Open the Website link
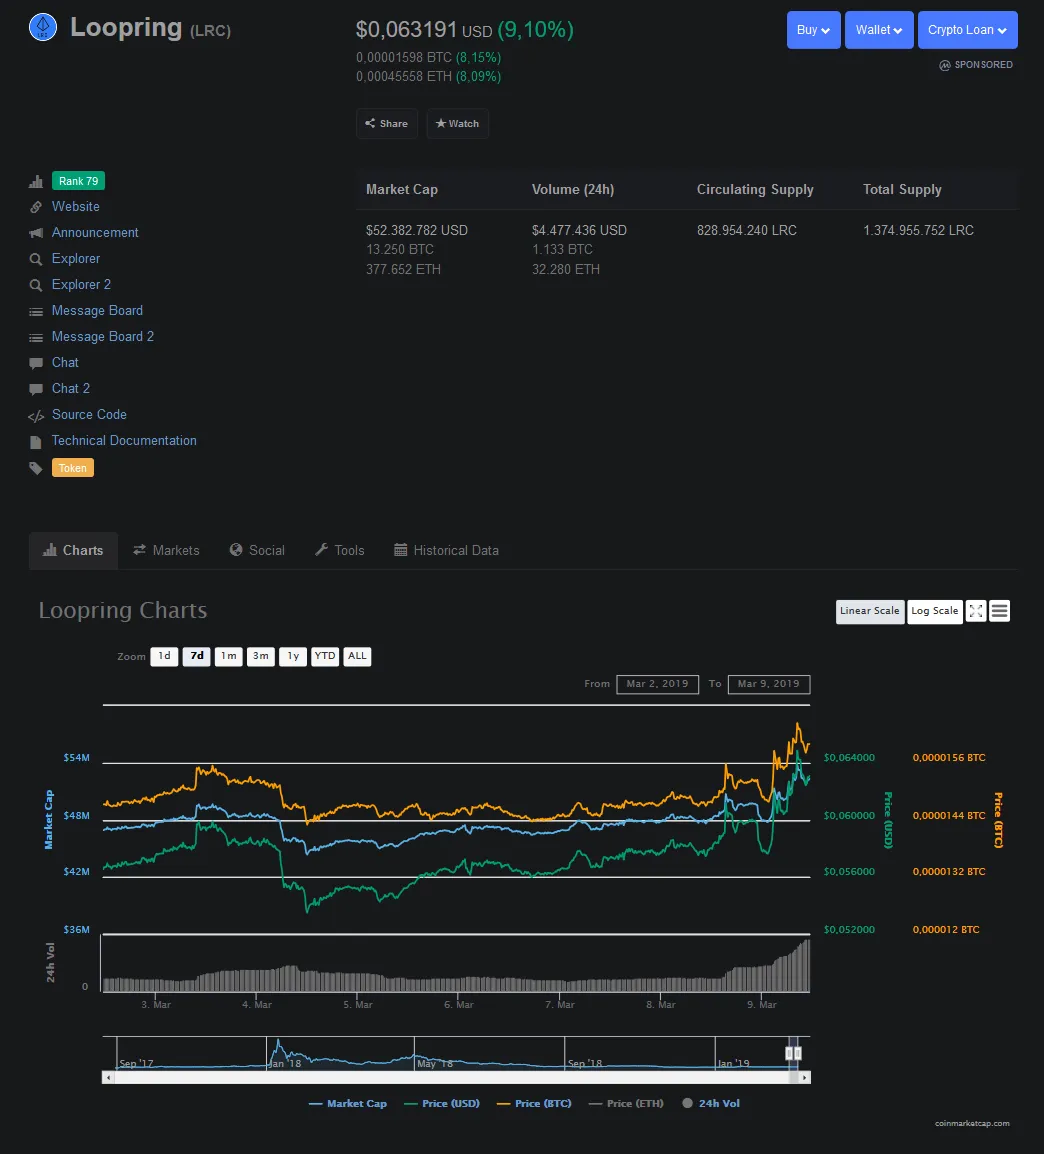The width and height of the screenshot is (1044, 1154). pos(76,207)
